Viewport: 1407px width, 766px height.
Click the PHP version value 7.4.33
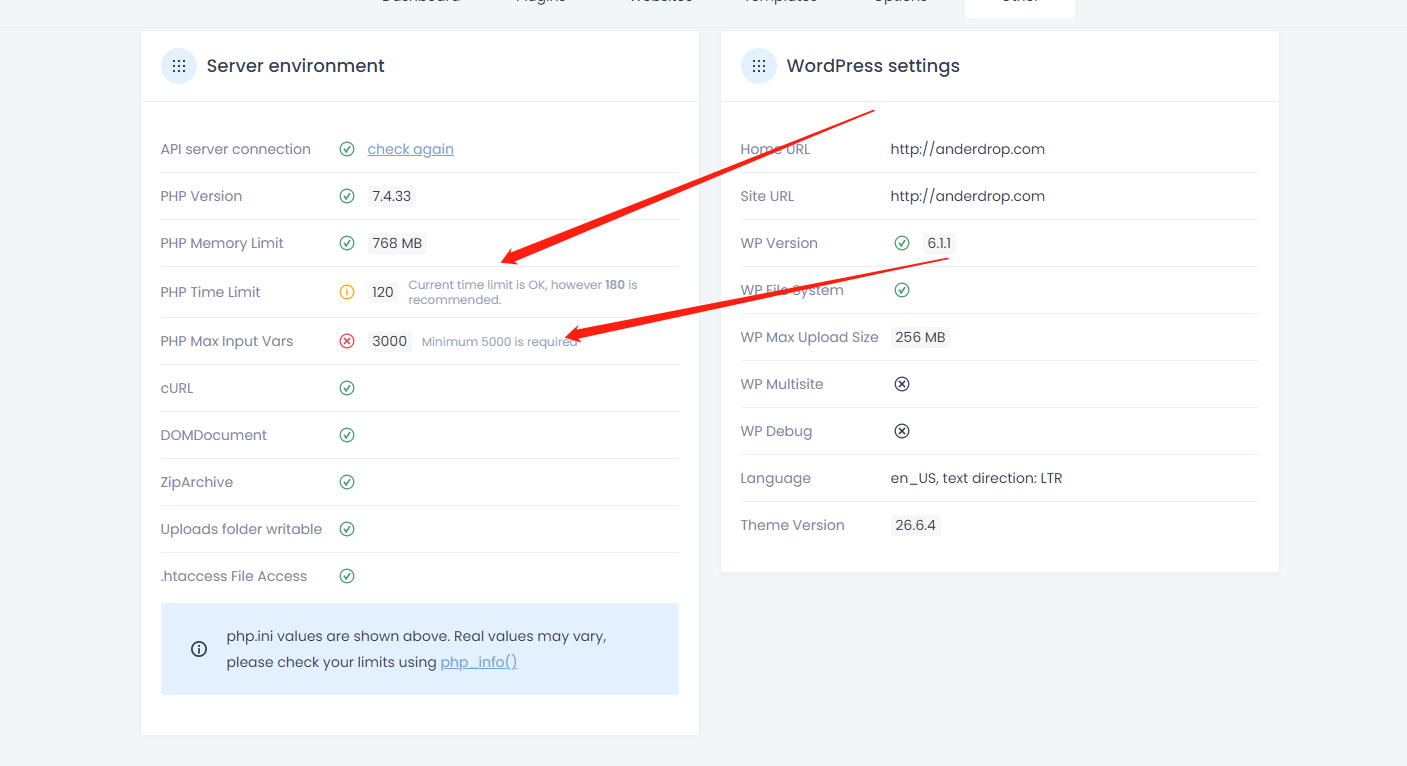tap(392, 196)
